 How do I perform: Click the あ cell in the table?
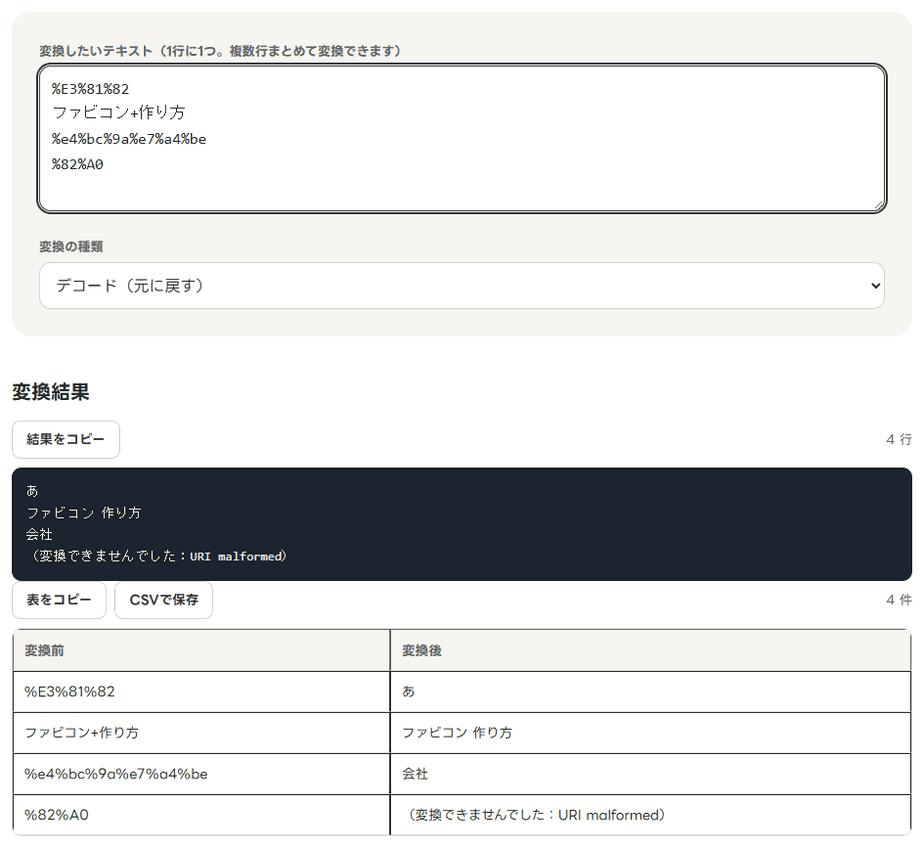point(651,692)
